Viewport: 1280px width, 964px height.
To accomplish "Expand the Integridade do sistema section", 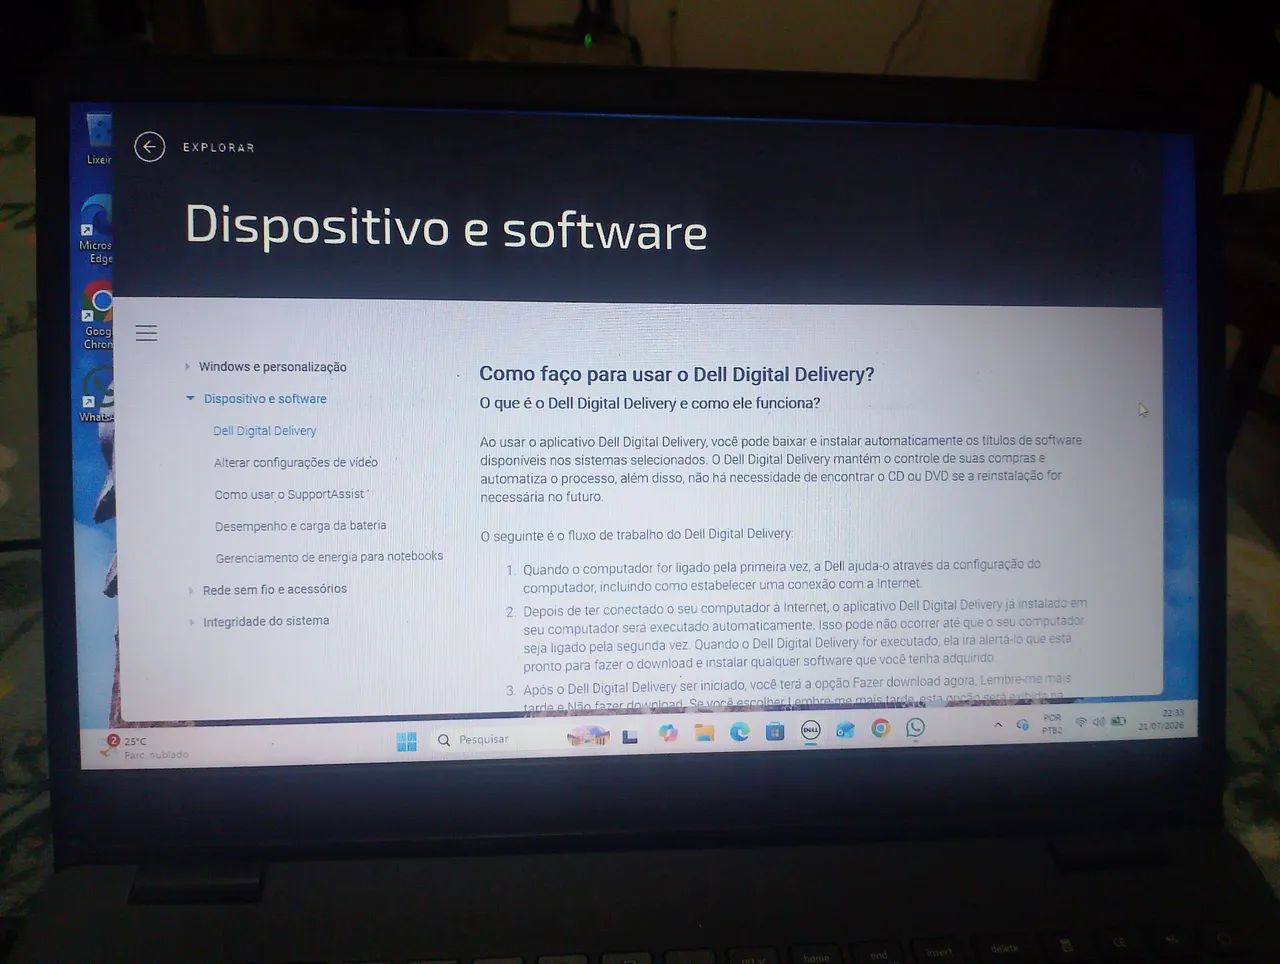I will point(191,622).
